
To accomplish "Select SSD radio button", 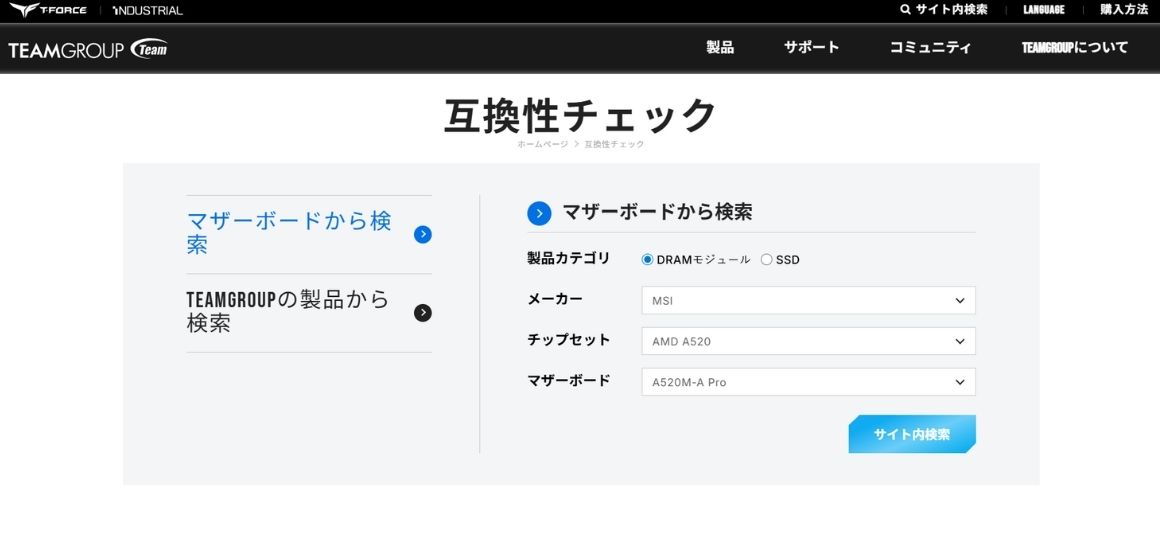I will (766, 260).
